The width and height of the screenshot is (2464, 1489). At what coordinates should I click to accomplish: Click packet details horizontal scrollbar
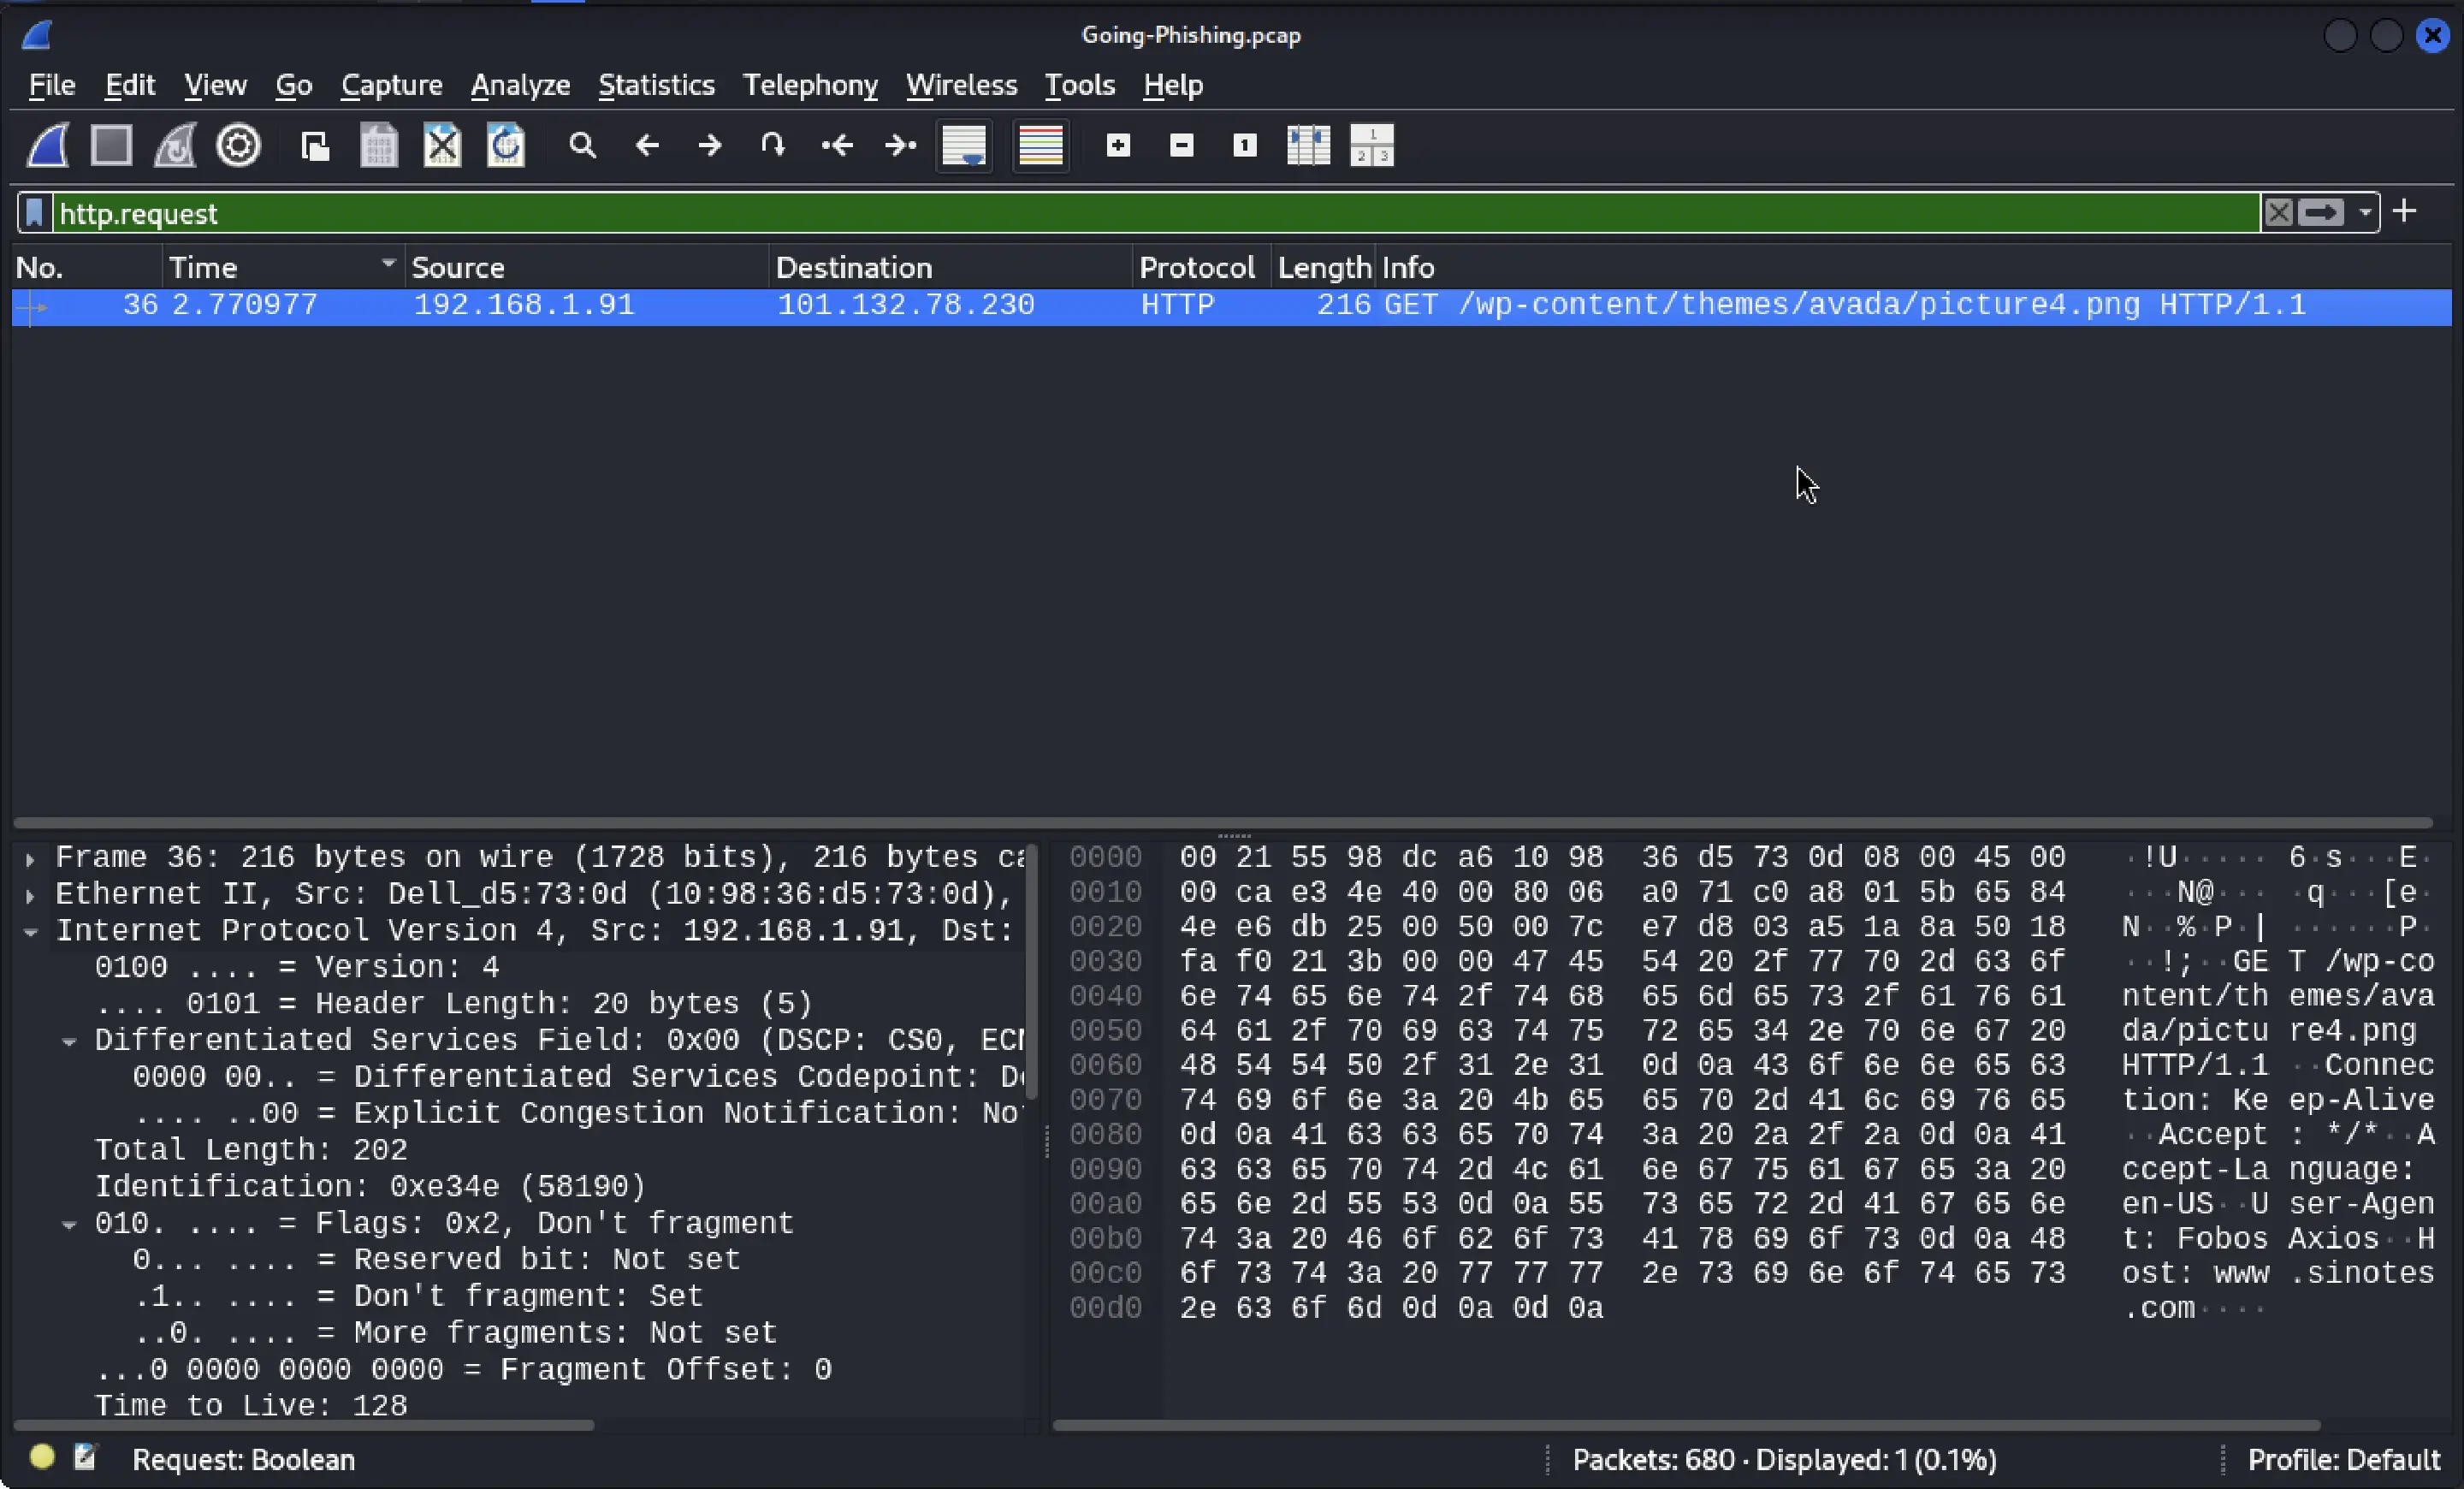(304, 1425)
